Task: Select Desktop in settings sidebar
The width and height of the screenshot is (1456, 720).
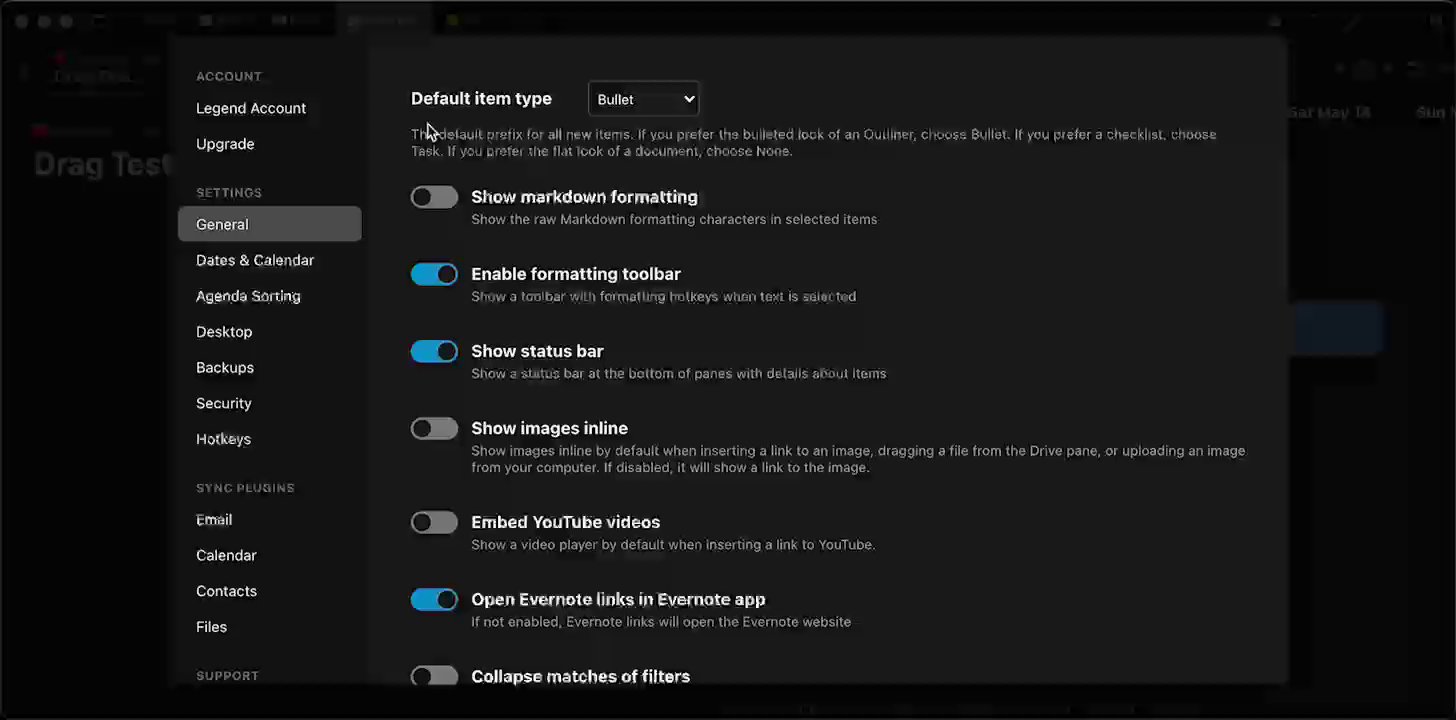Action: click(224, 332)
